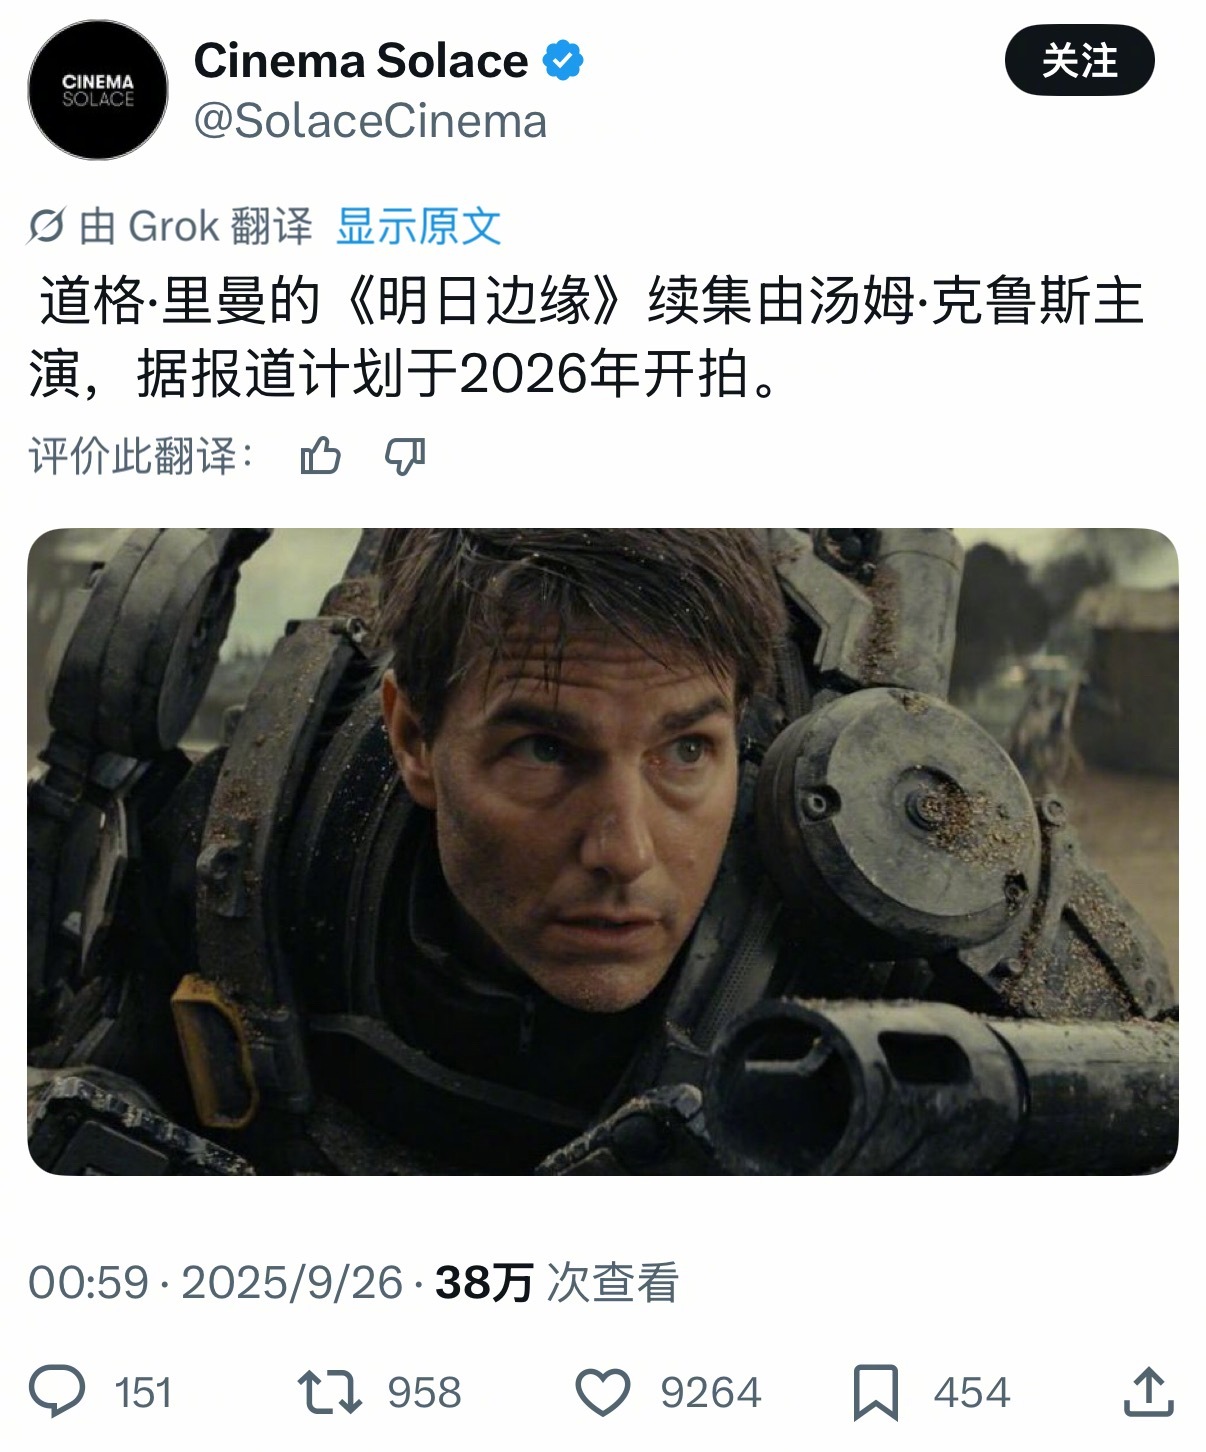This screenshot has height=1452, width=1206.
Task: Click the Cinema Solace display name
Action: (x=361, y=61)
